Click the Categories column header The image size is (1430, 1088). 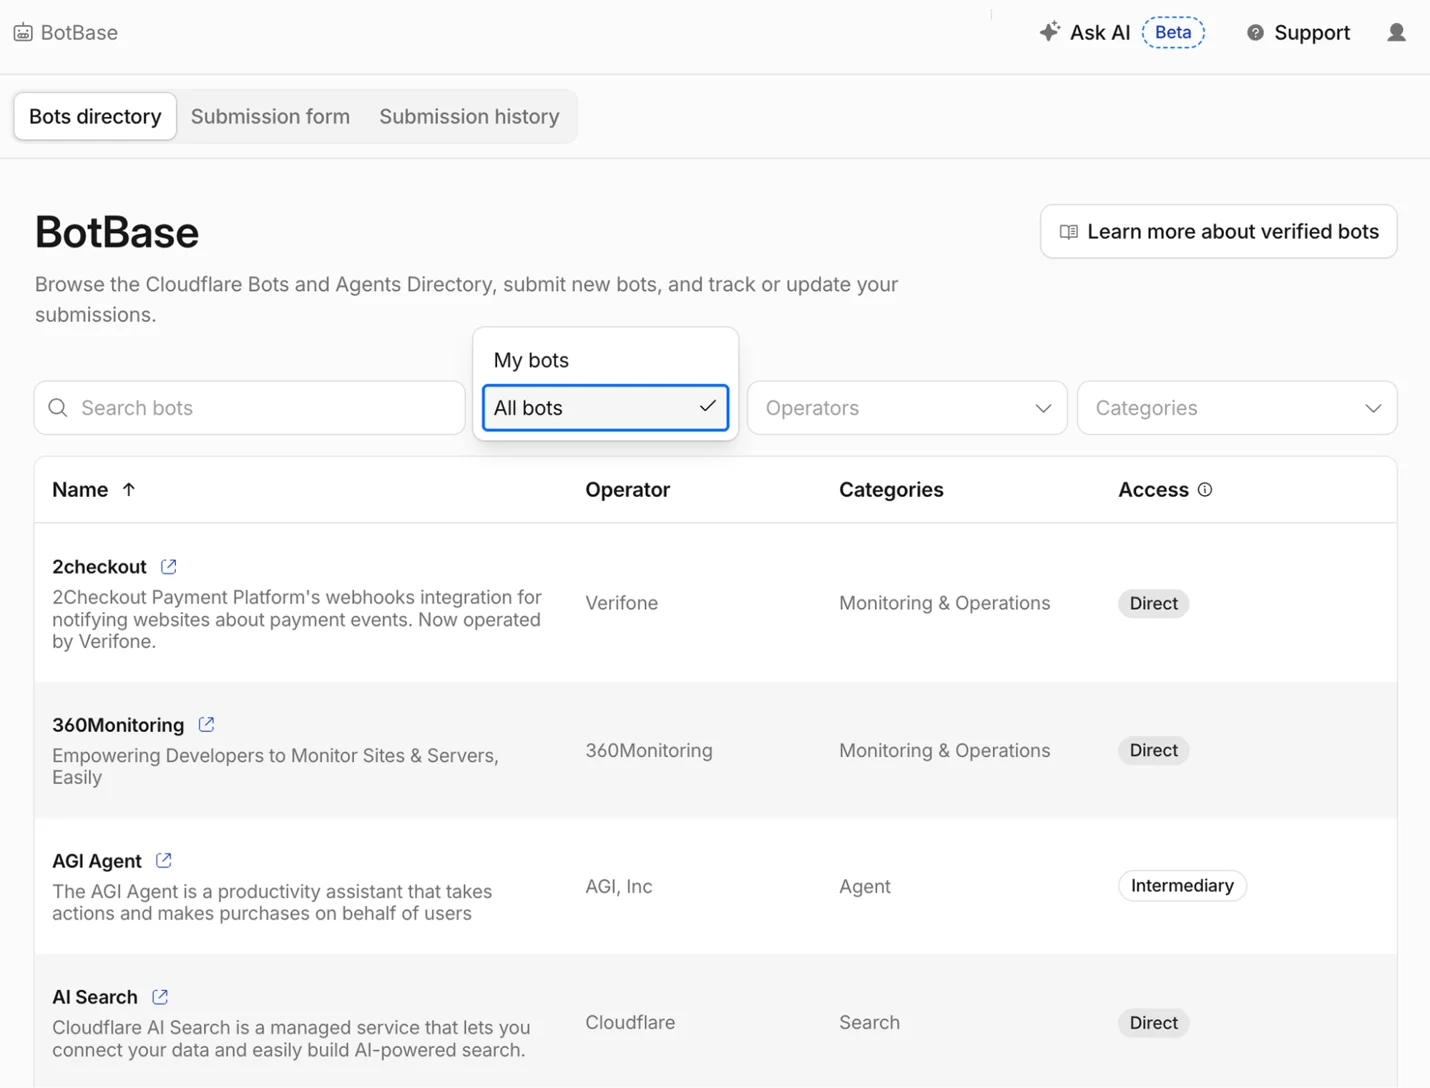coord(891,490)
